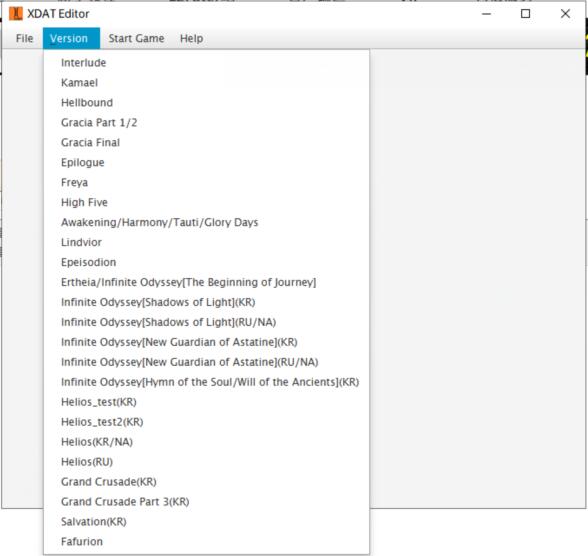This screenshot has height=556, width=588.
Task: Select New Guardian of Astatine (RU/NA) version
Action: pos(206,362)
